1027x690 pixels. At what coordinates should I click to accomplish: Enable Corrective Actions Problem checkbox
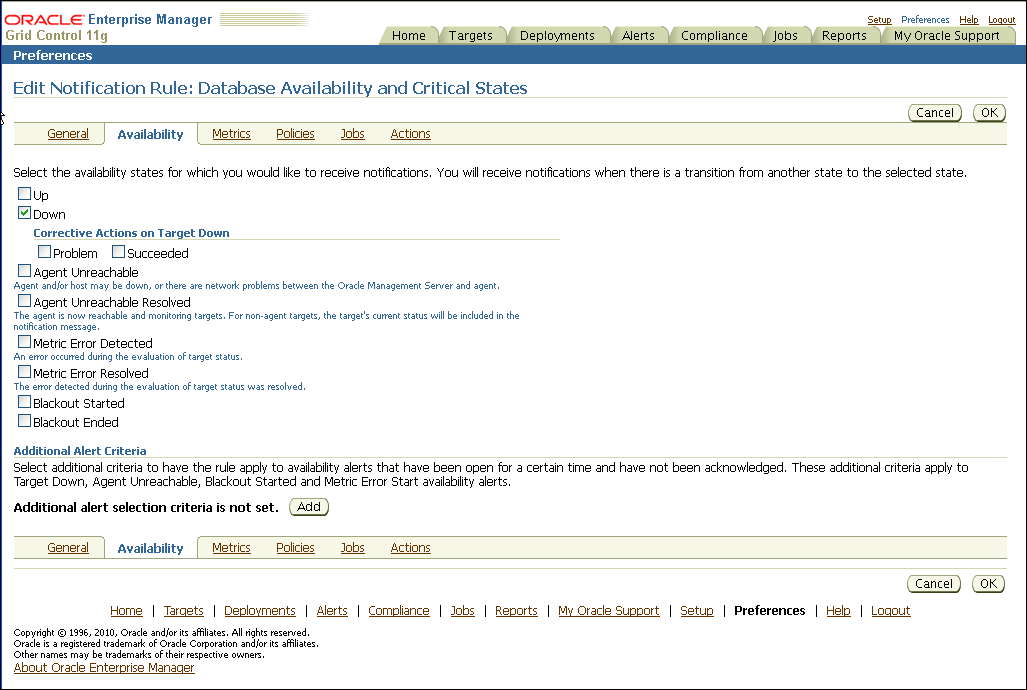click(45, 252)
